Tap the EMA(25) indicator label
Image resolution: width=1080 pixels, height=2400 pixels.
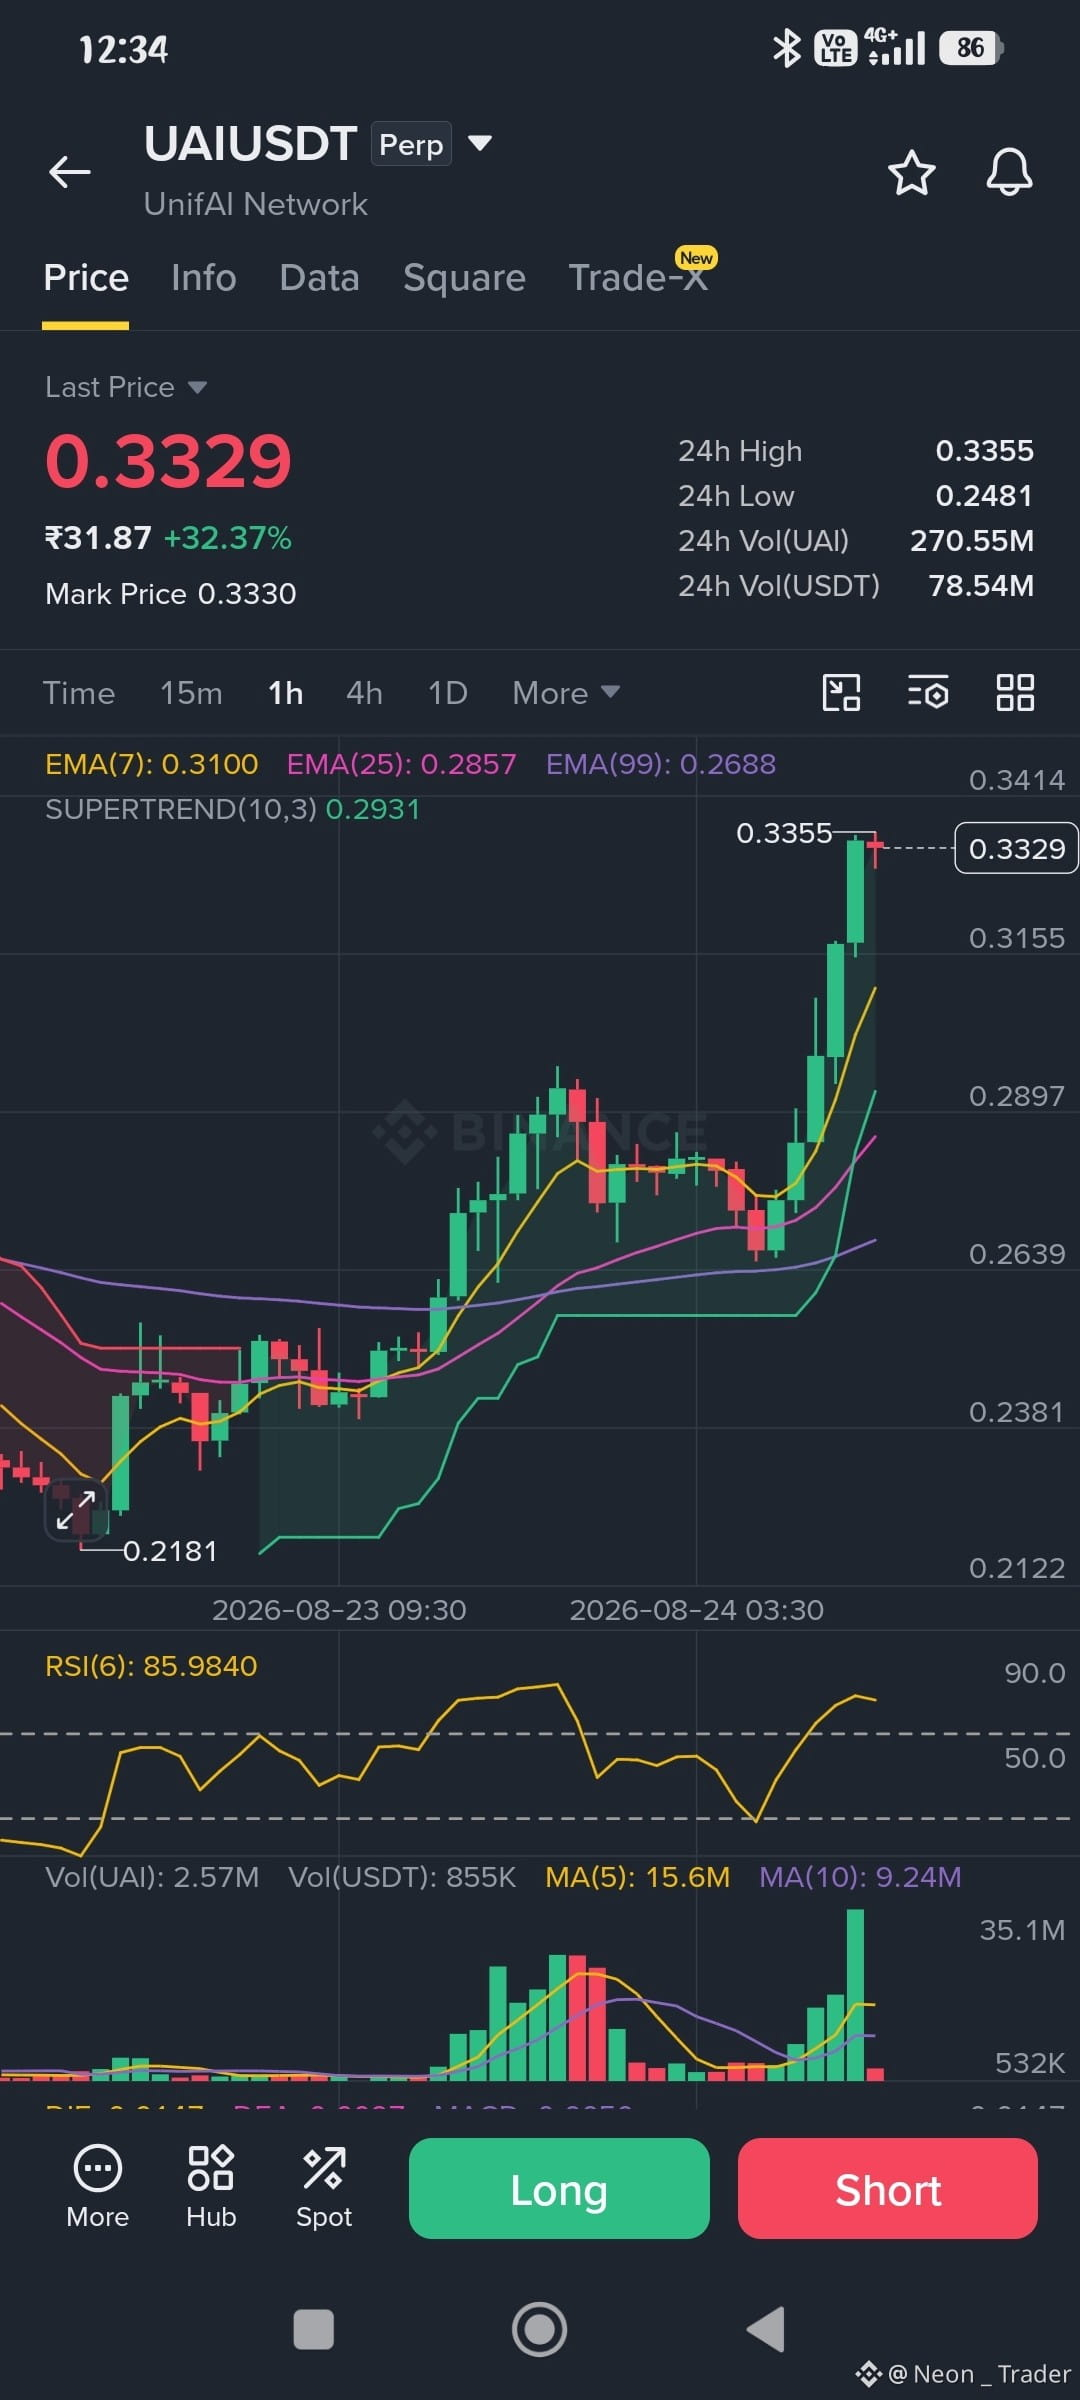[x=401, y=764]
